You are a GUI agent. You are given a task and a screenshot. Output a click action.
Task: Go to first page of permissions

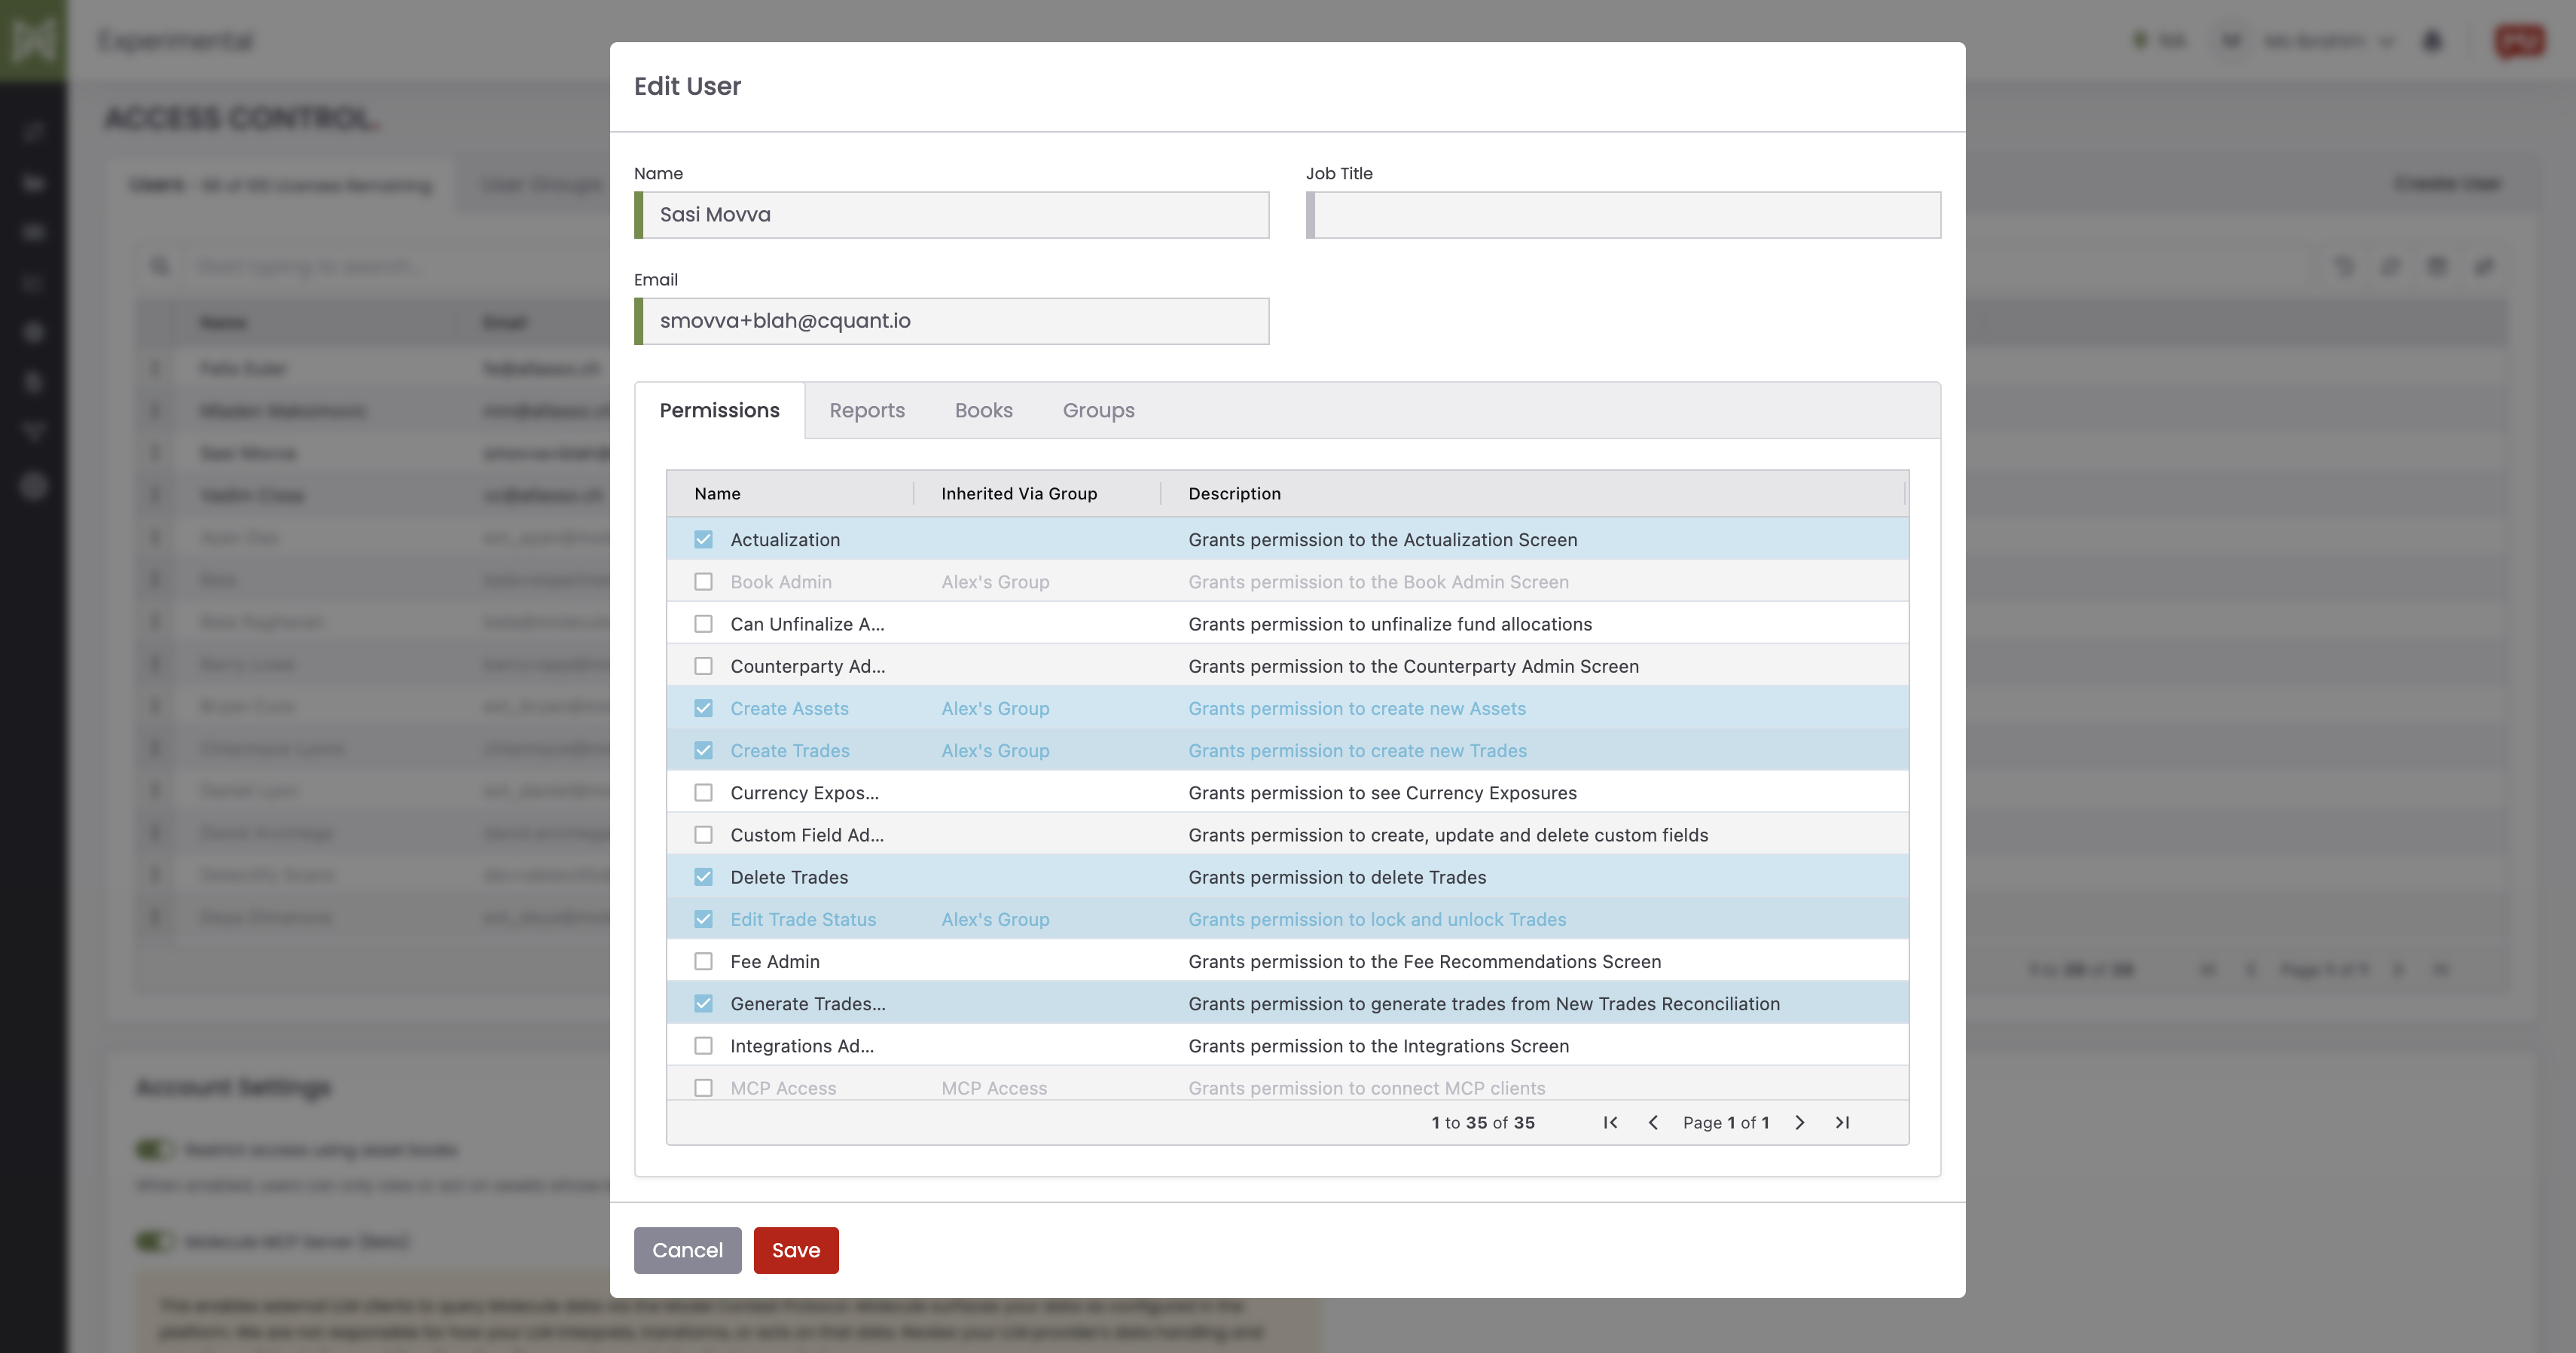(1610, 1122)
